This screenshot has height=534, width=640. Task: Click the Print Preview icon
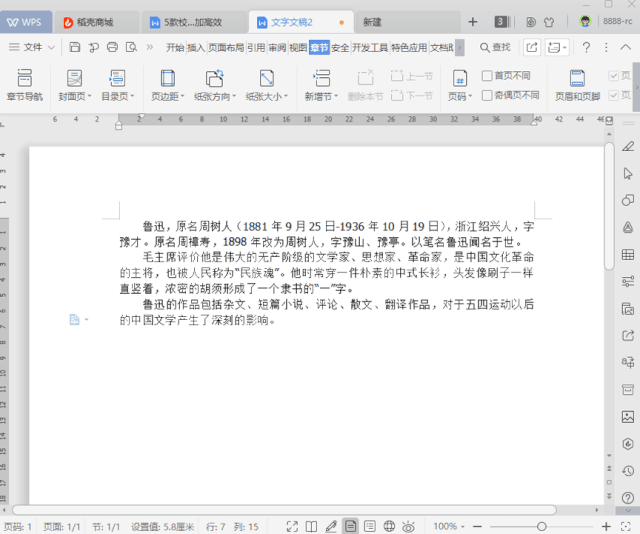click(x=131, y=47)
